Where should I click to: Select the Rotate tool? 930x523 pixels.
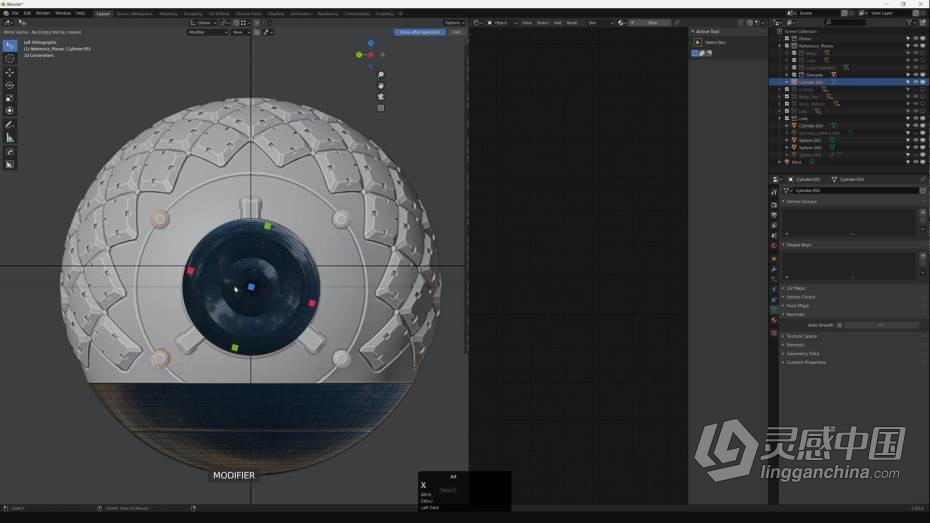(10, 85)
